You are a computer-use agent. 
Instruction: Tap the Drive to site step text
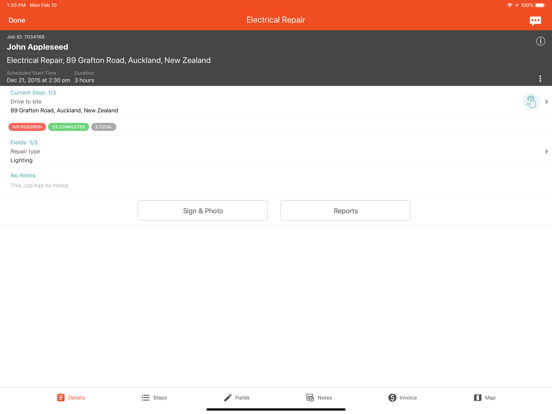pos(26,101)
